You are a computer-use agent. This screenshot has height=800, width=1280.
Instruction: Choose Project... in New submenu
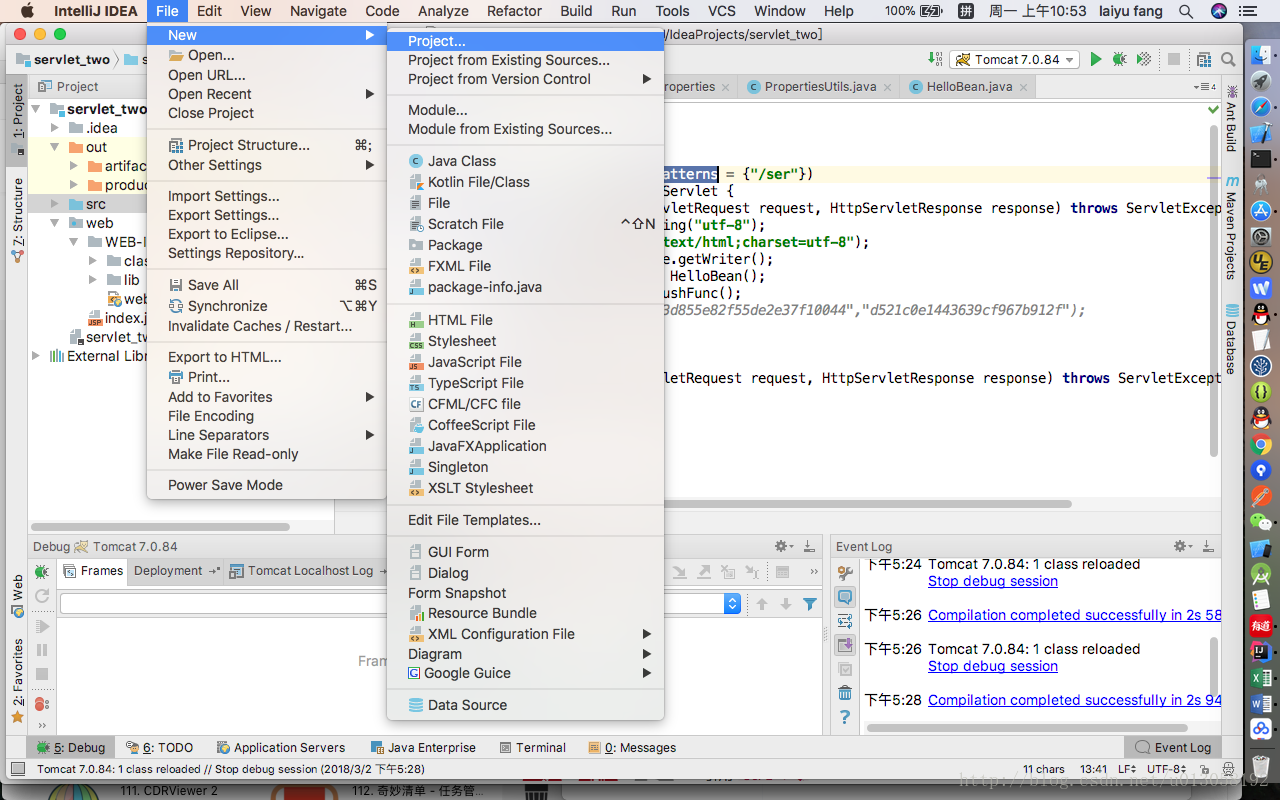(525, 41)
